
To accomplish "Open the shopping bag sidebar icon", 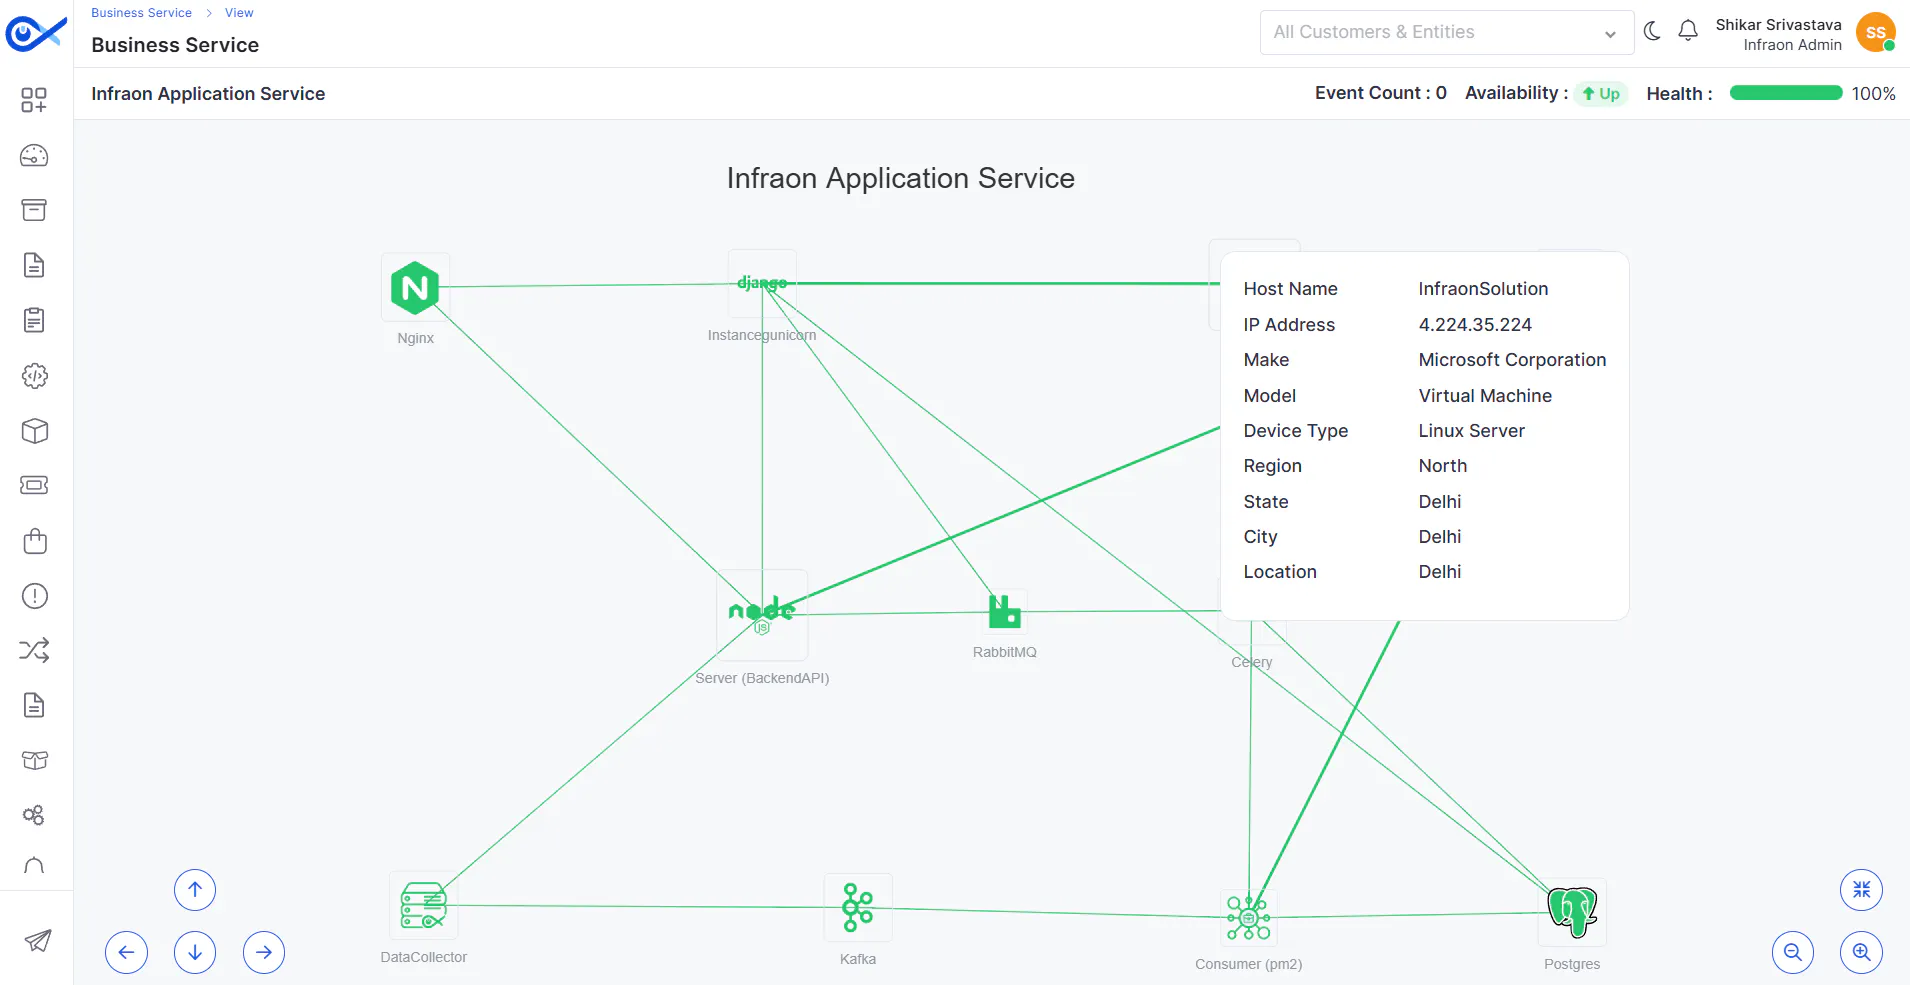I will pyautogui.click(x=34, y=541).
